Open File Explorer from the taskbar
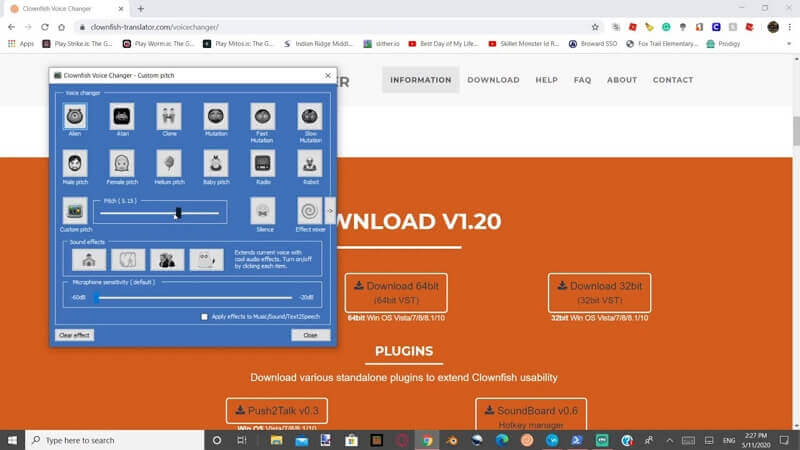 277,440
